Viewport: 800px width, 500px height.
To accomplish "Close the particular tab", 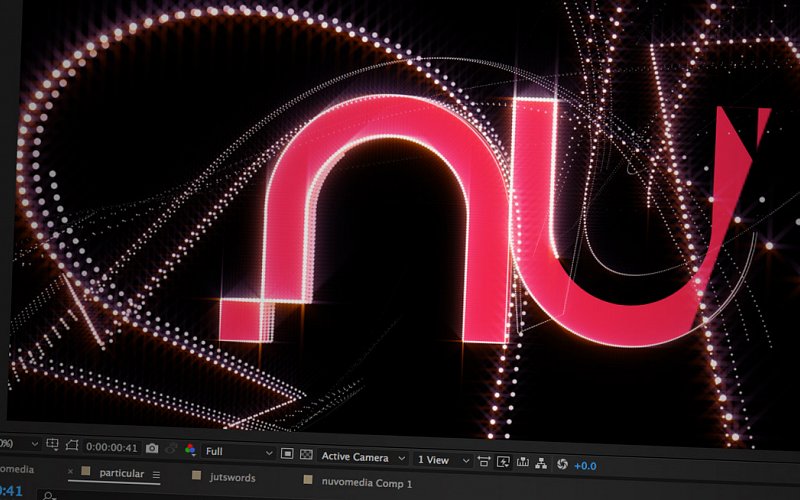I will point(70,471).
